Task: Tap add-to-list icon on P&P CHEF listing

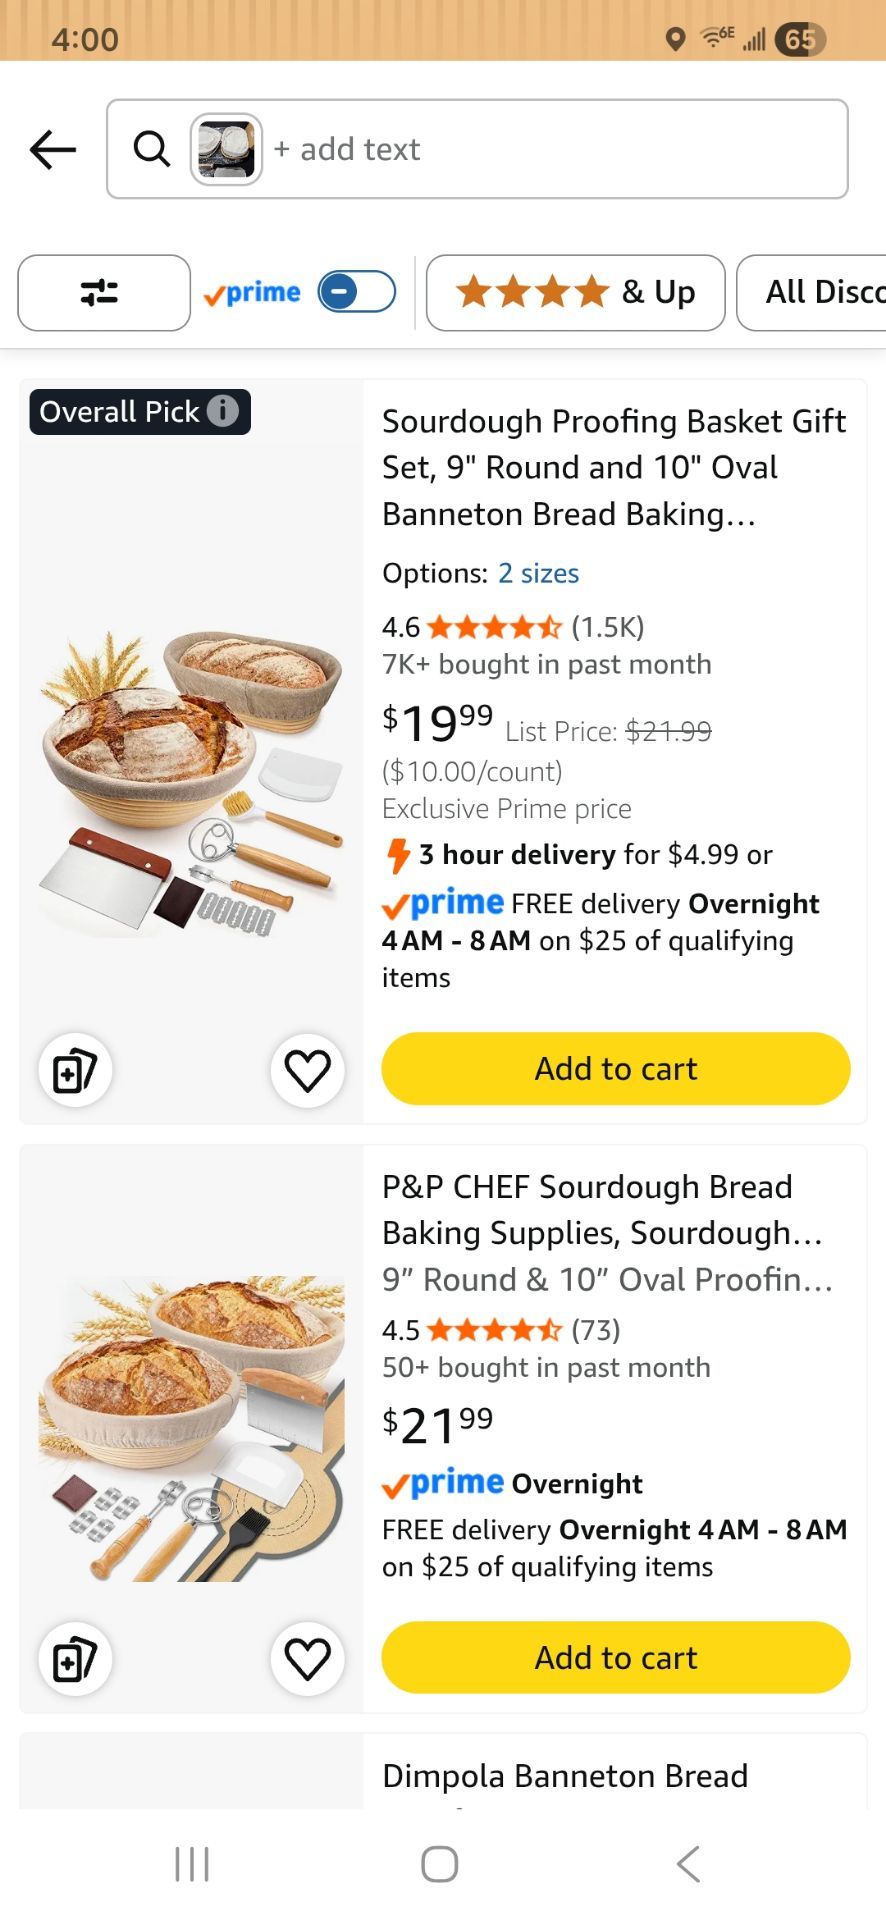Action: (75, 1659)
